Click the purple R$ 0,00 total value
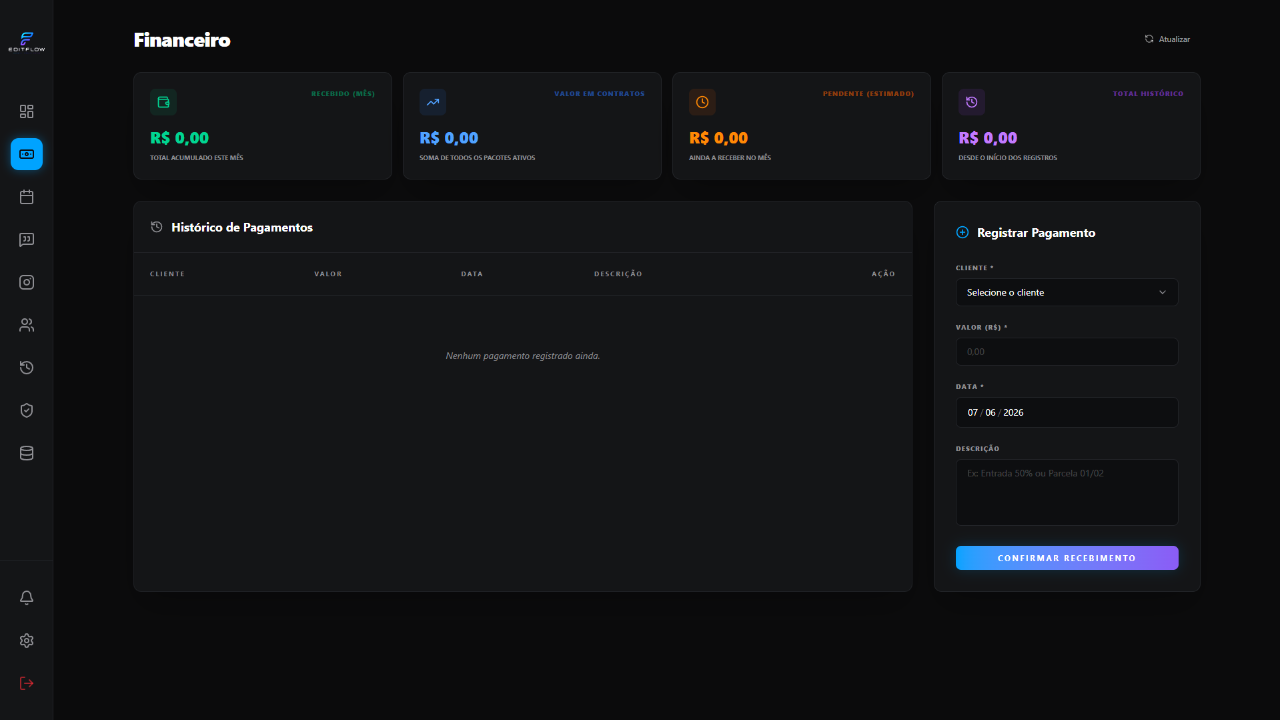 tap(988, 138)
